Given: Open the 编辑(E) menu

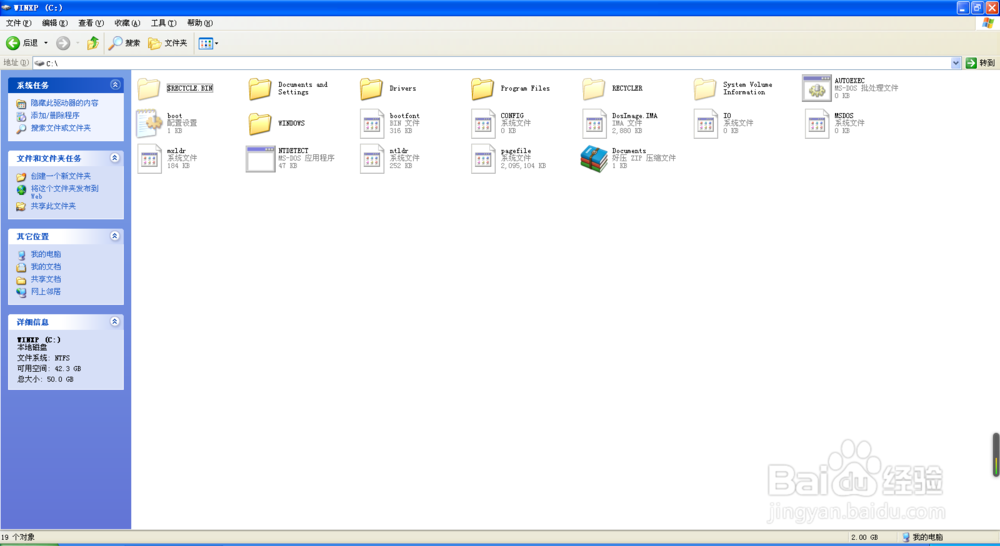Looking at the screenshot, I should pos(55,23).
